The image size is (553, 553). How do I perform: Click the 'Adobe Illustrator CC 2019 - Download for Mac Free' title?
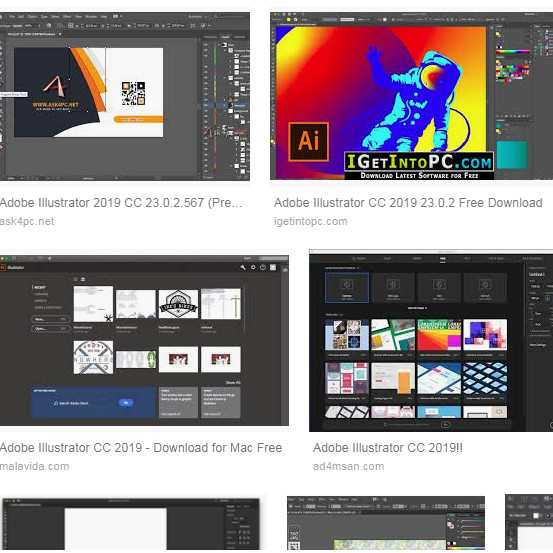coord(141,448)
